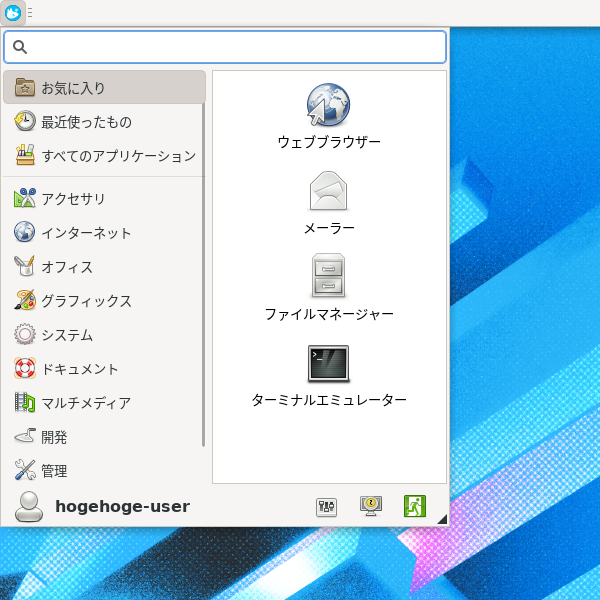Viewport: 600px width, 600px height.
Task: Click the panel handle next to menu button
Action: pos(30,13)
